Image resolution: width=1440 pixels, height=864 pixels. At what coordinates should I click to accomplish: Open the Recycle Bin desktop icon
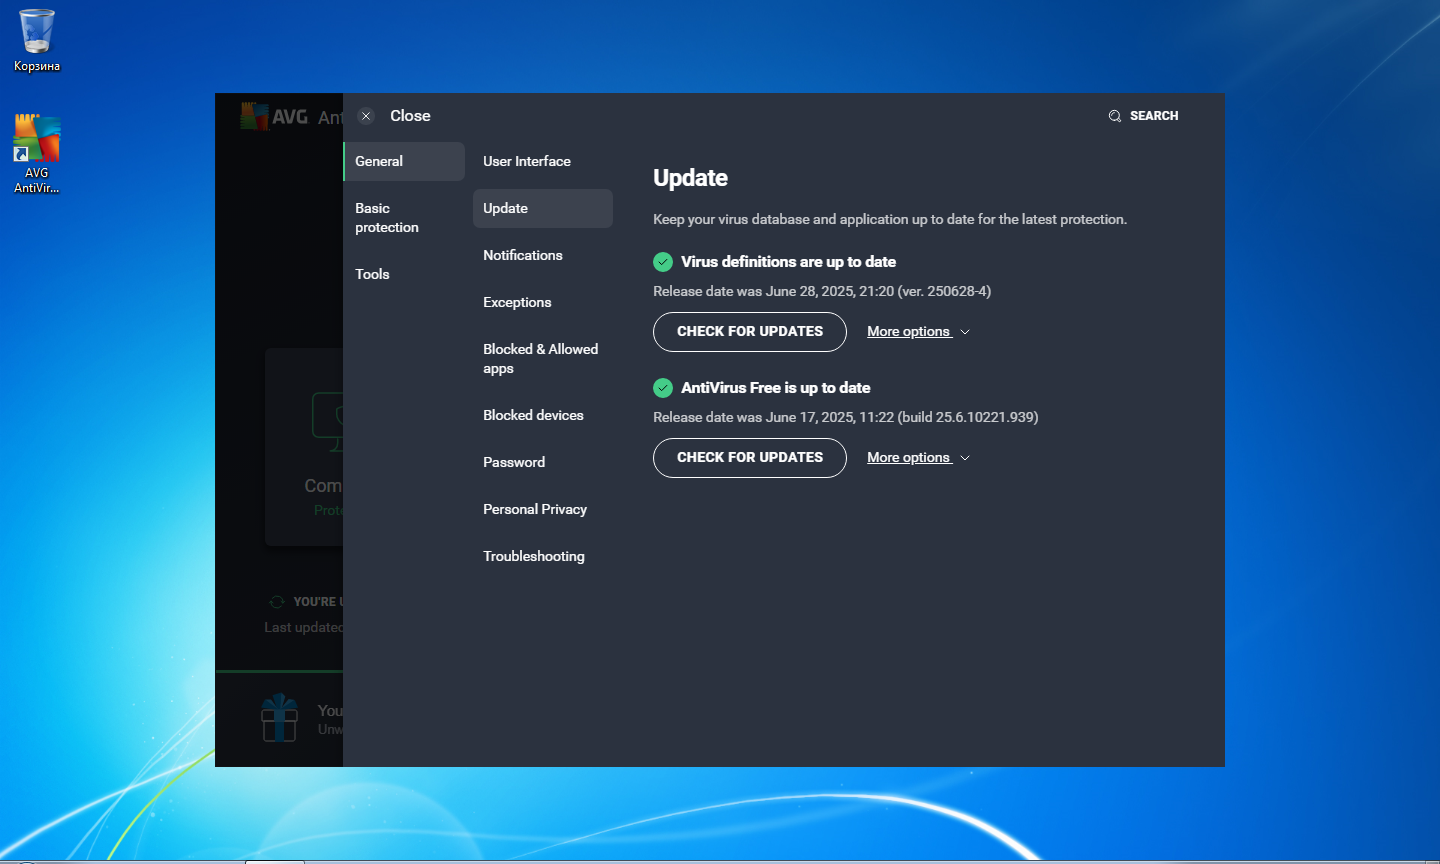pos(37,41)
